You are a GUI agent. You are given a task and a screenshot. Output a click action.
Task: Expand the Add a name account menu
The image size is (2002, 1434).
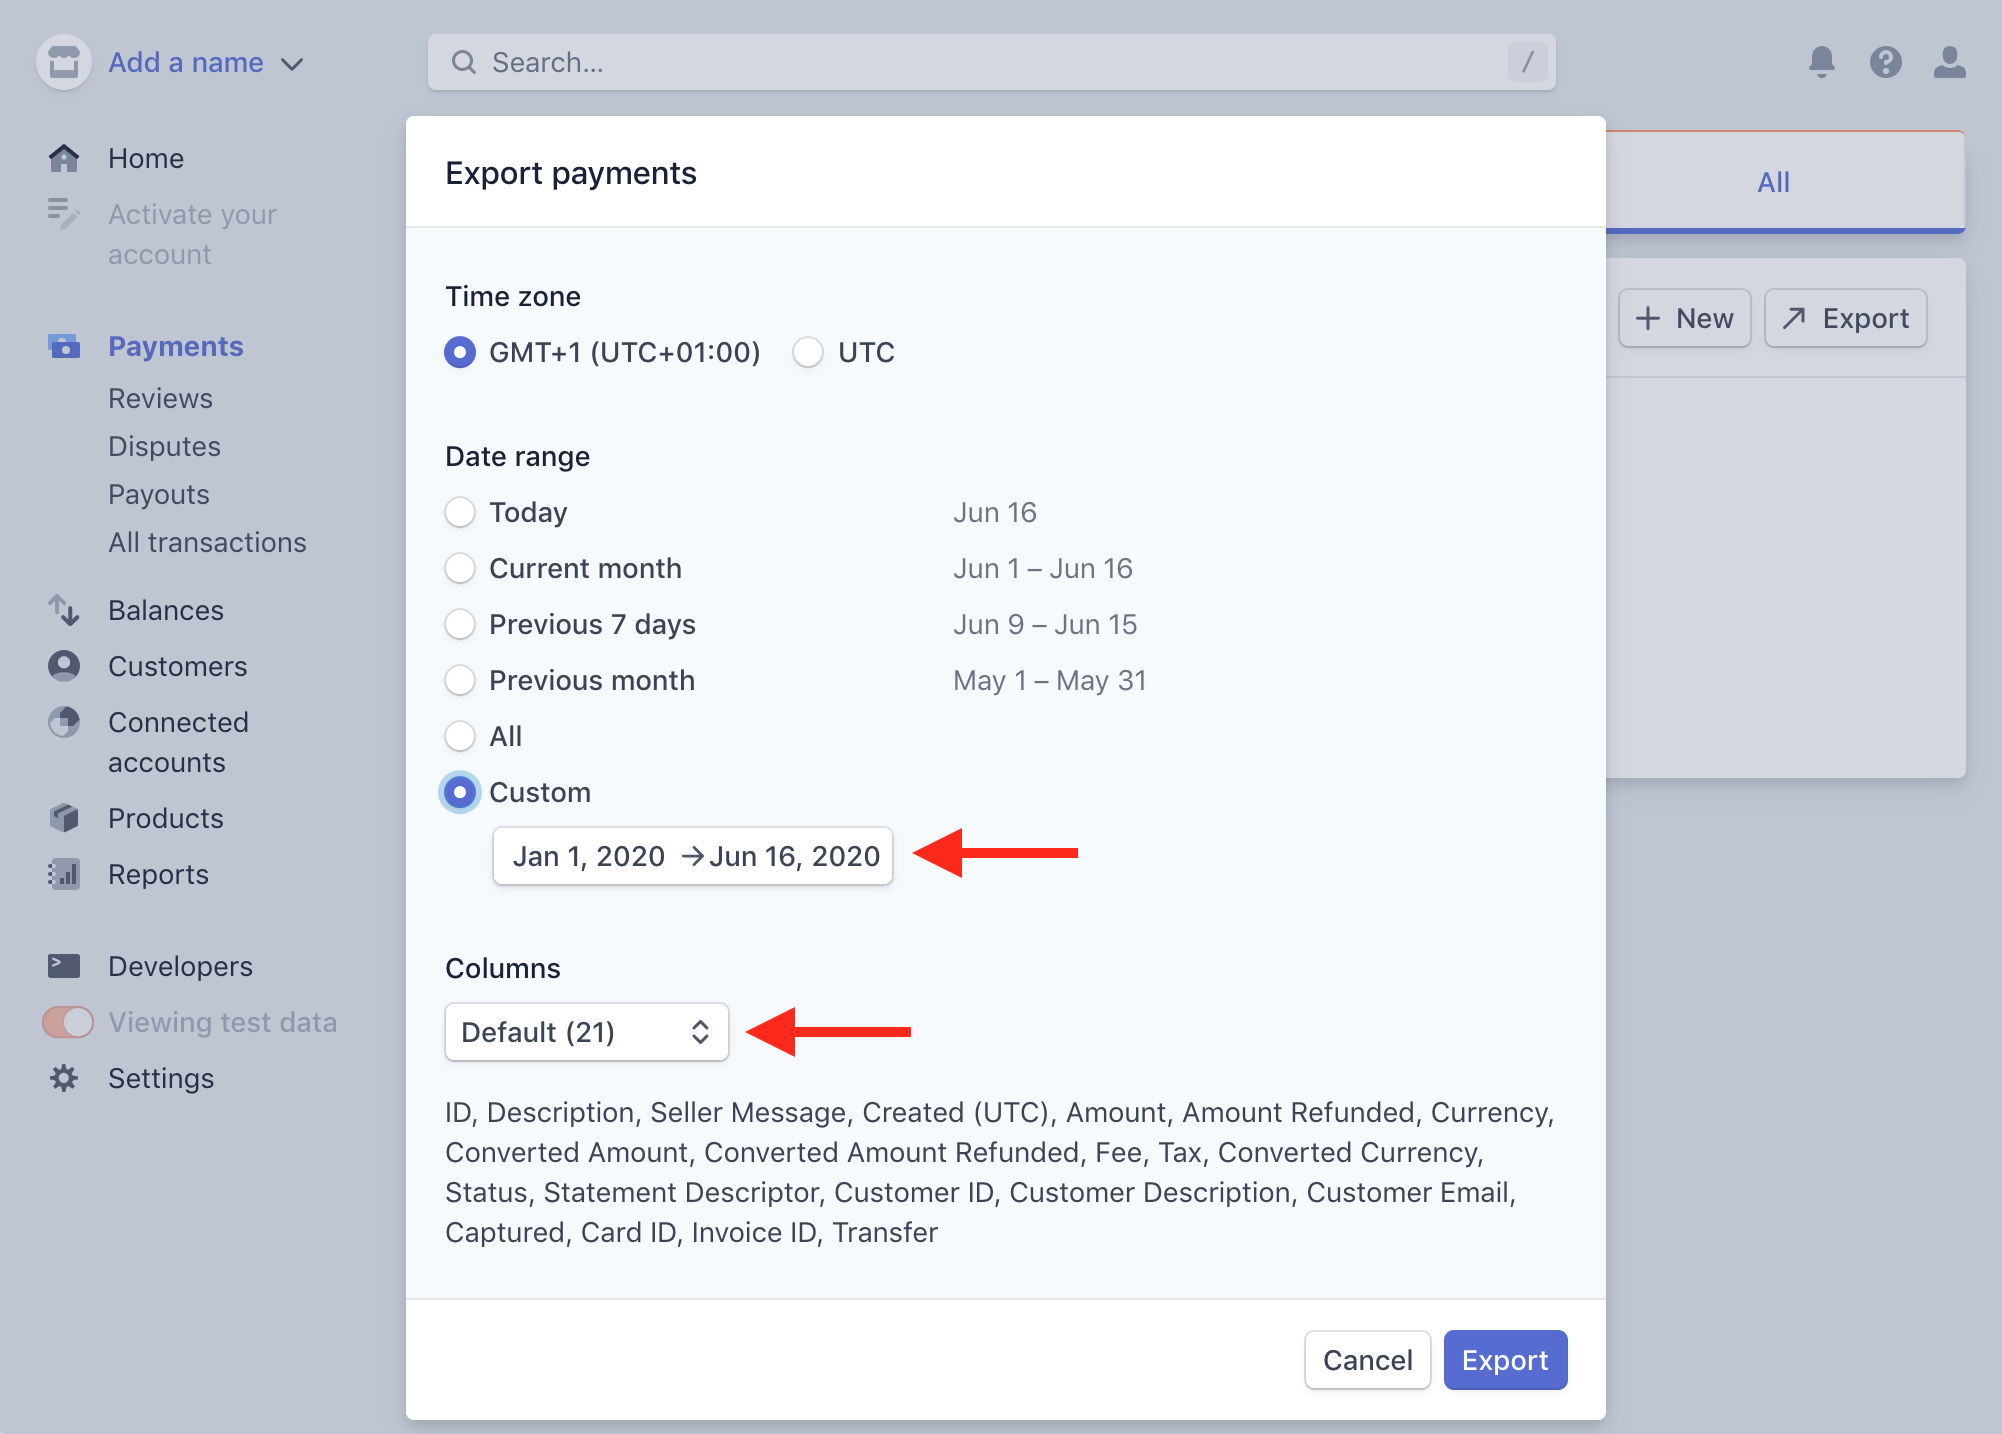pyautogui.click(x=205, y=63)
